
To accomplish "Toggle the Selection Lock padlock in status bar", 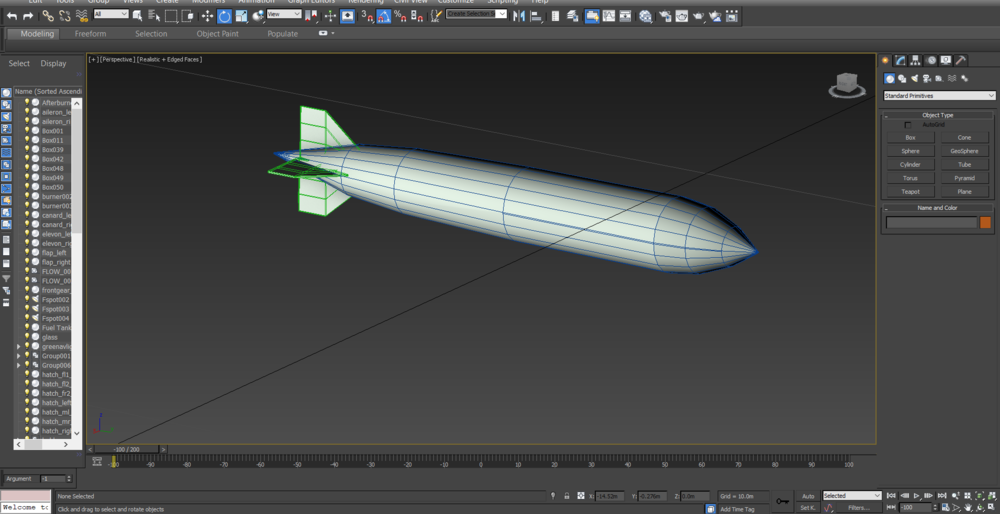I will 566,496.
